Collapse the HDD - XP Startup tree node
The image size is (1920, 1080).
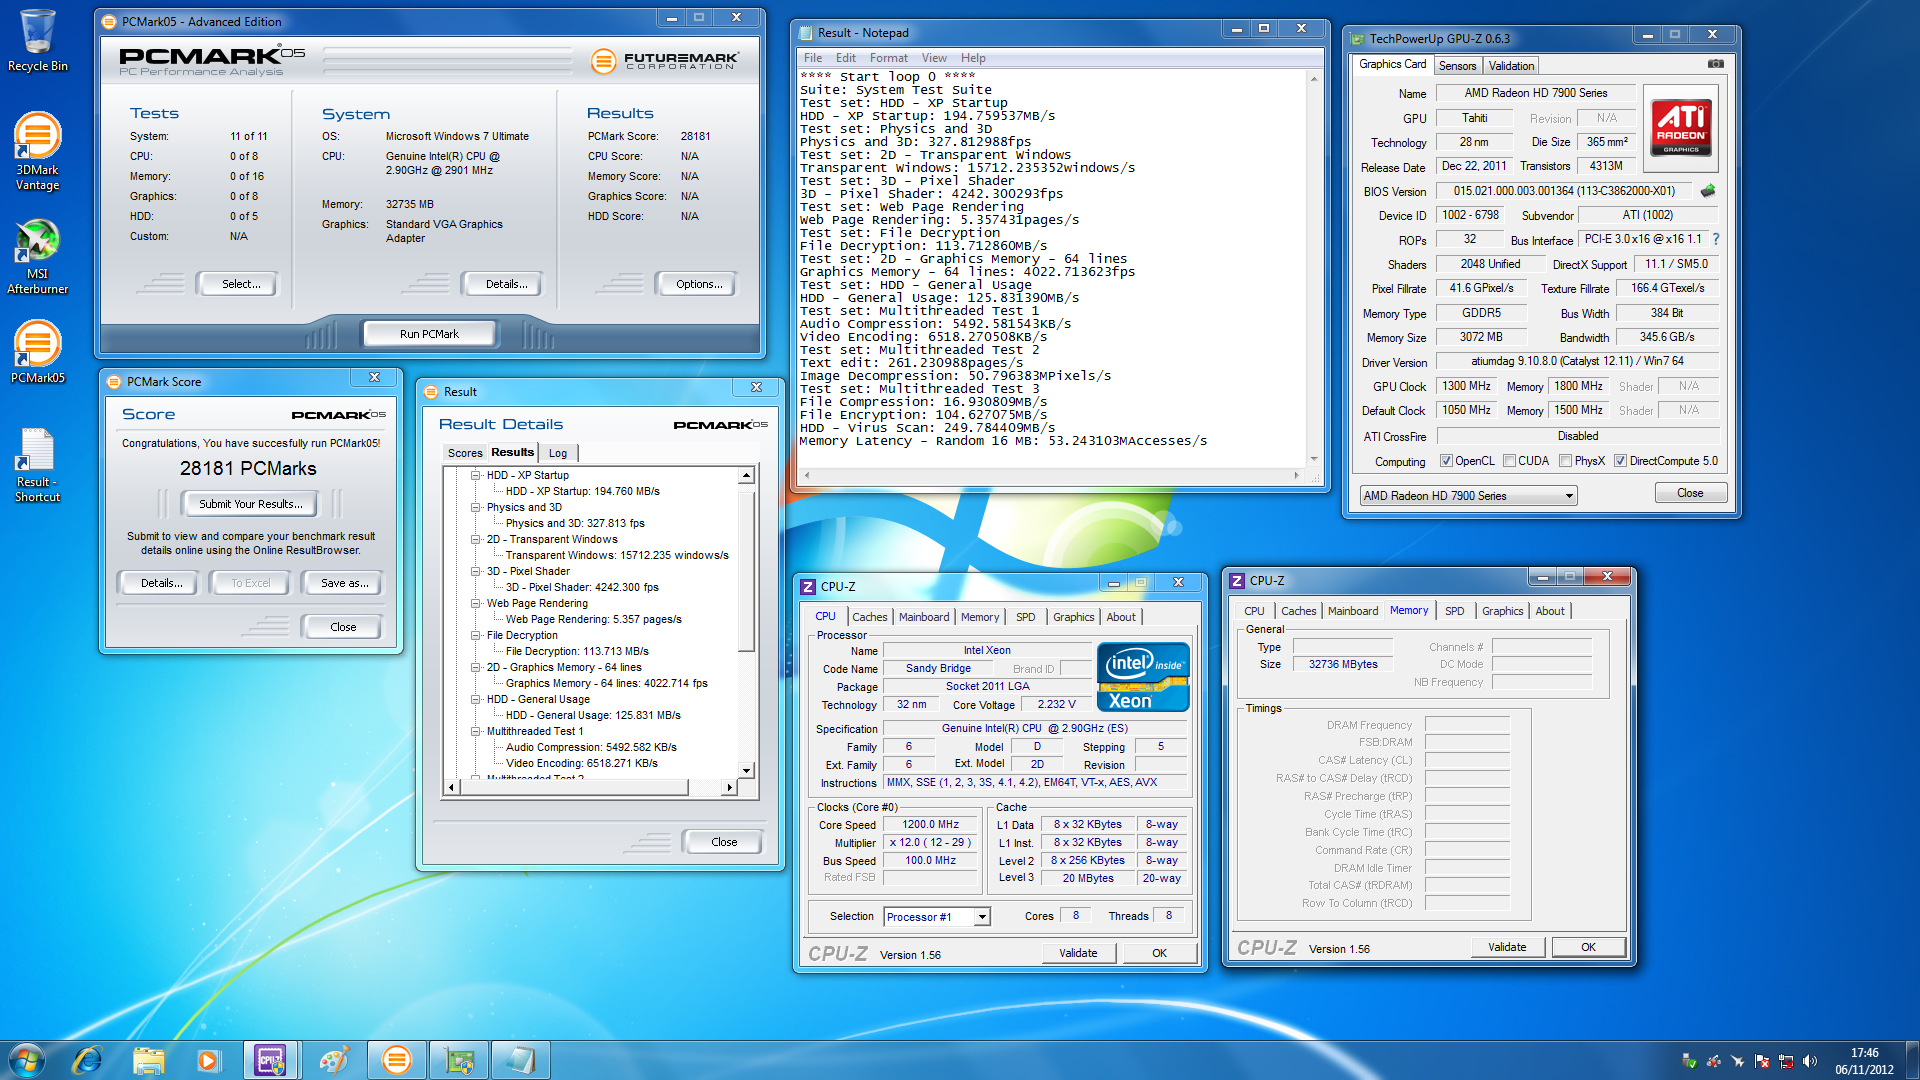(x=476, y=476)
